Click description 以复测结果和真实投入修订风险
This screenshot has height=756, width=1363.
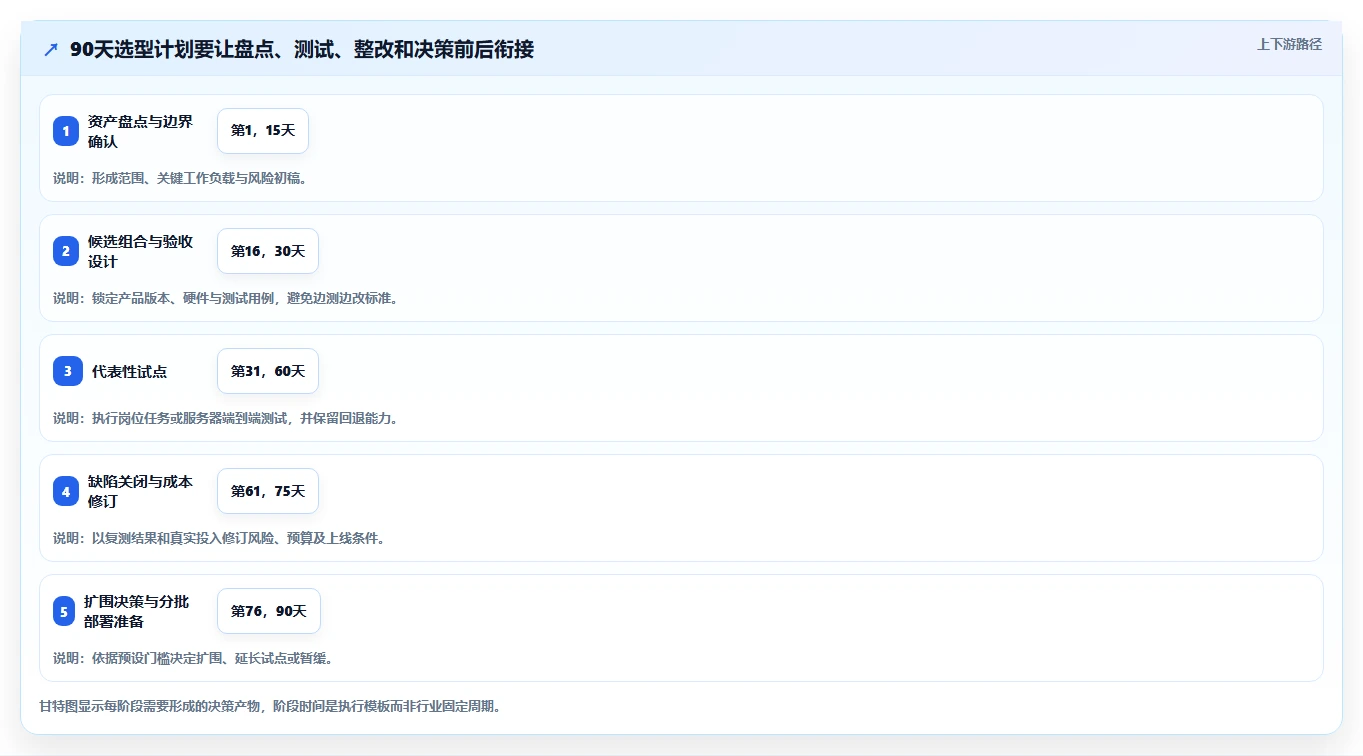[x=219, y=538]
